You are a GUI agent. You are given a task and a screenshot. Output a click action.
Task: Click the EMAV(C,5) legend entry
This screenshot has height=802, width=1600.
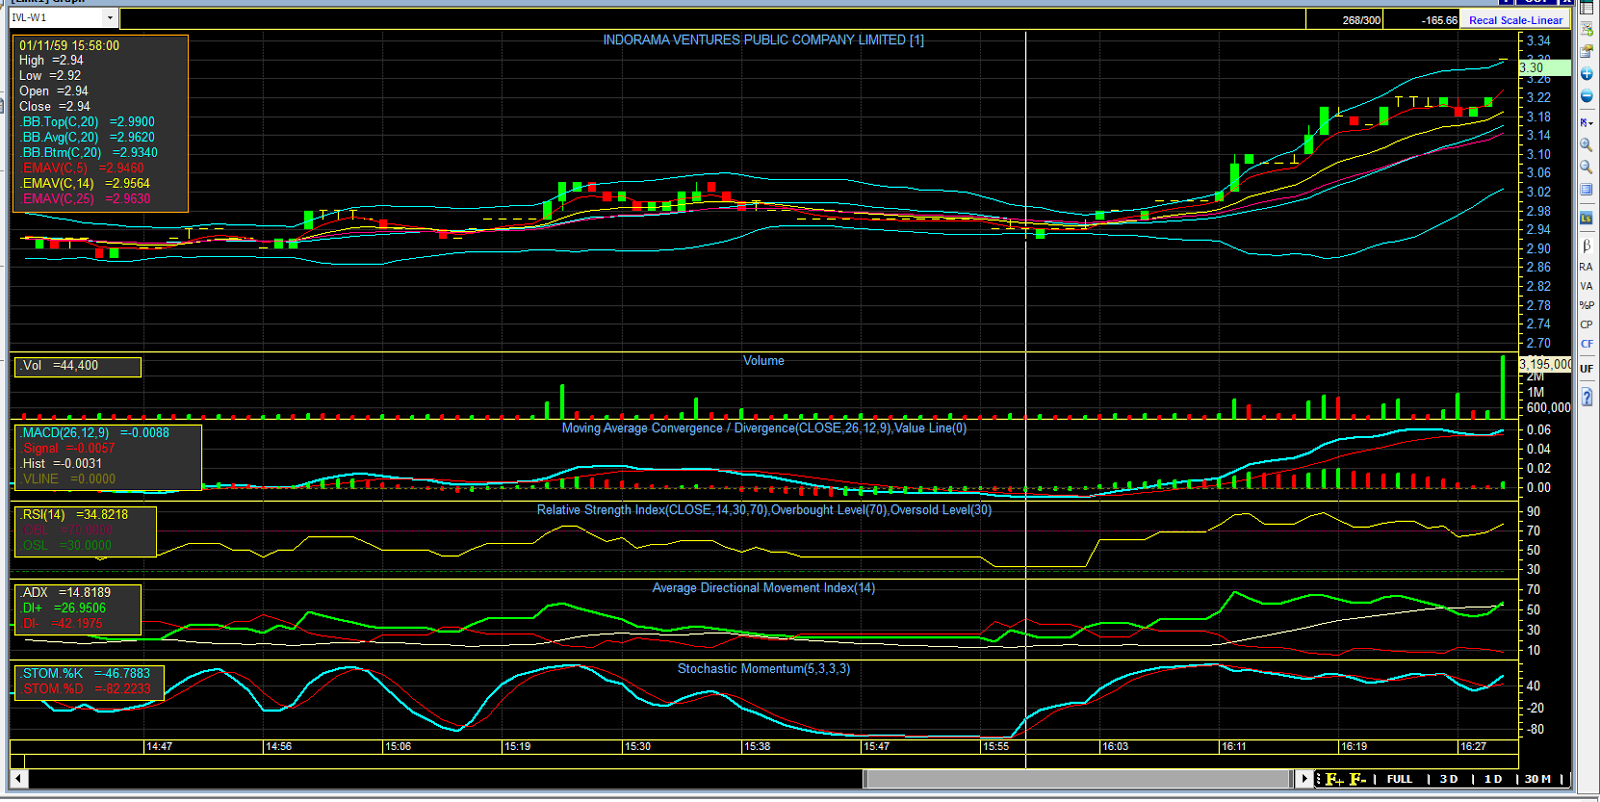coord(83,168)
